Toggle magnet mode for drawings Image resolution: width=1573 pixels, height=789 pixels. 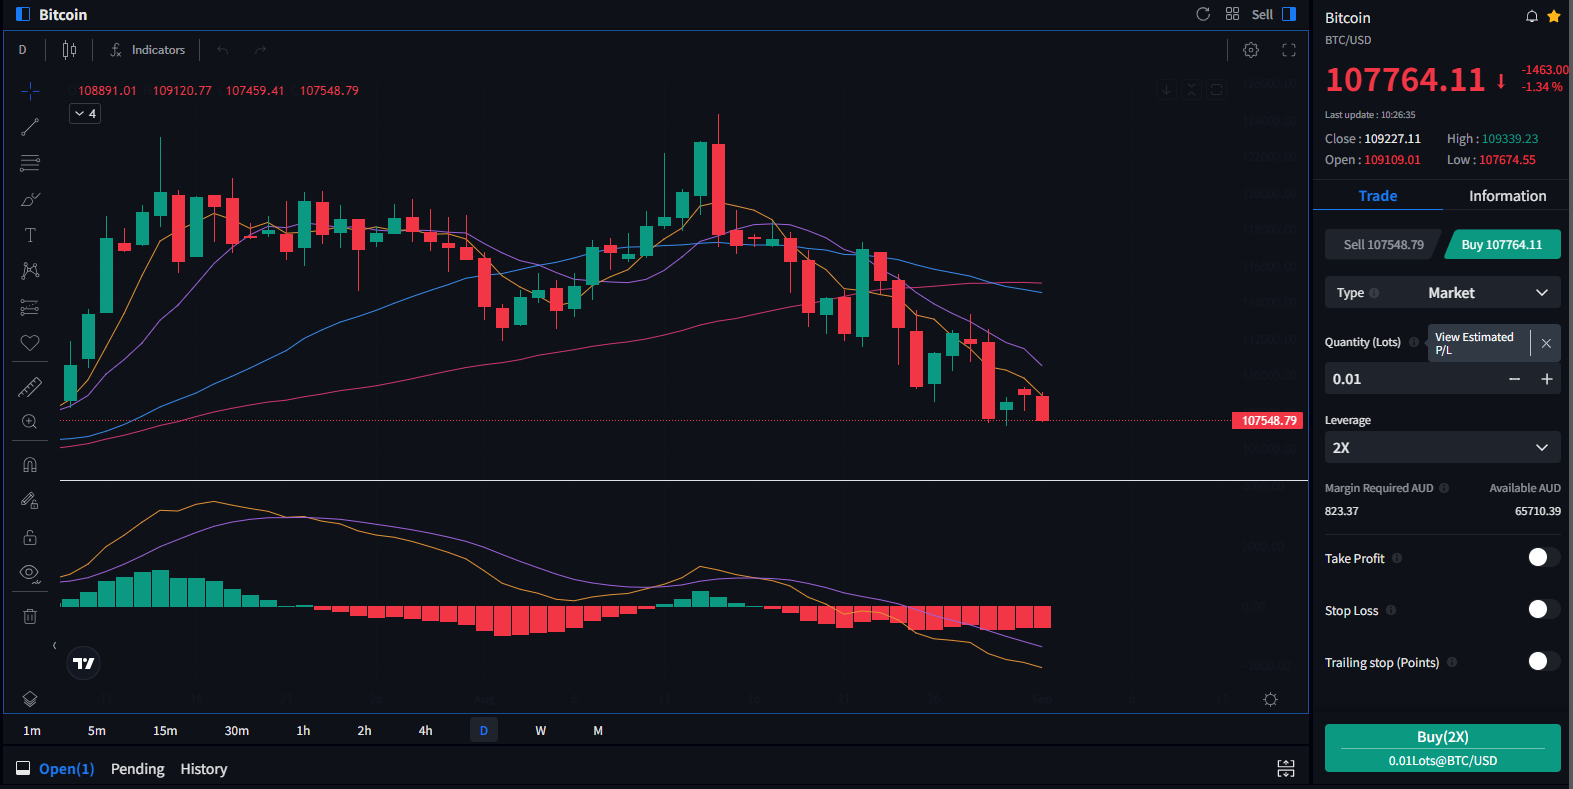coord(30,465)
